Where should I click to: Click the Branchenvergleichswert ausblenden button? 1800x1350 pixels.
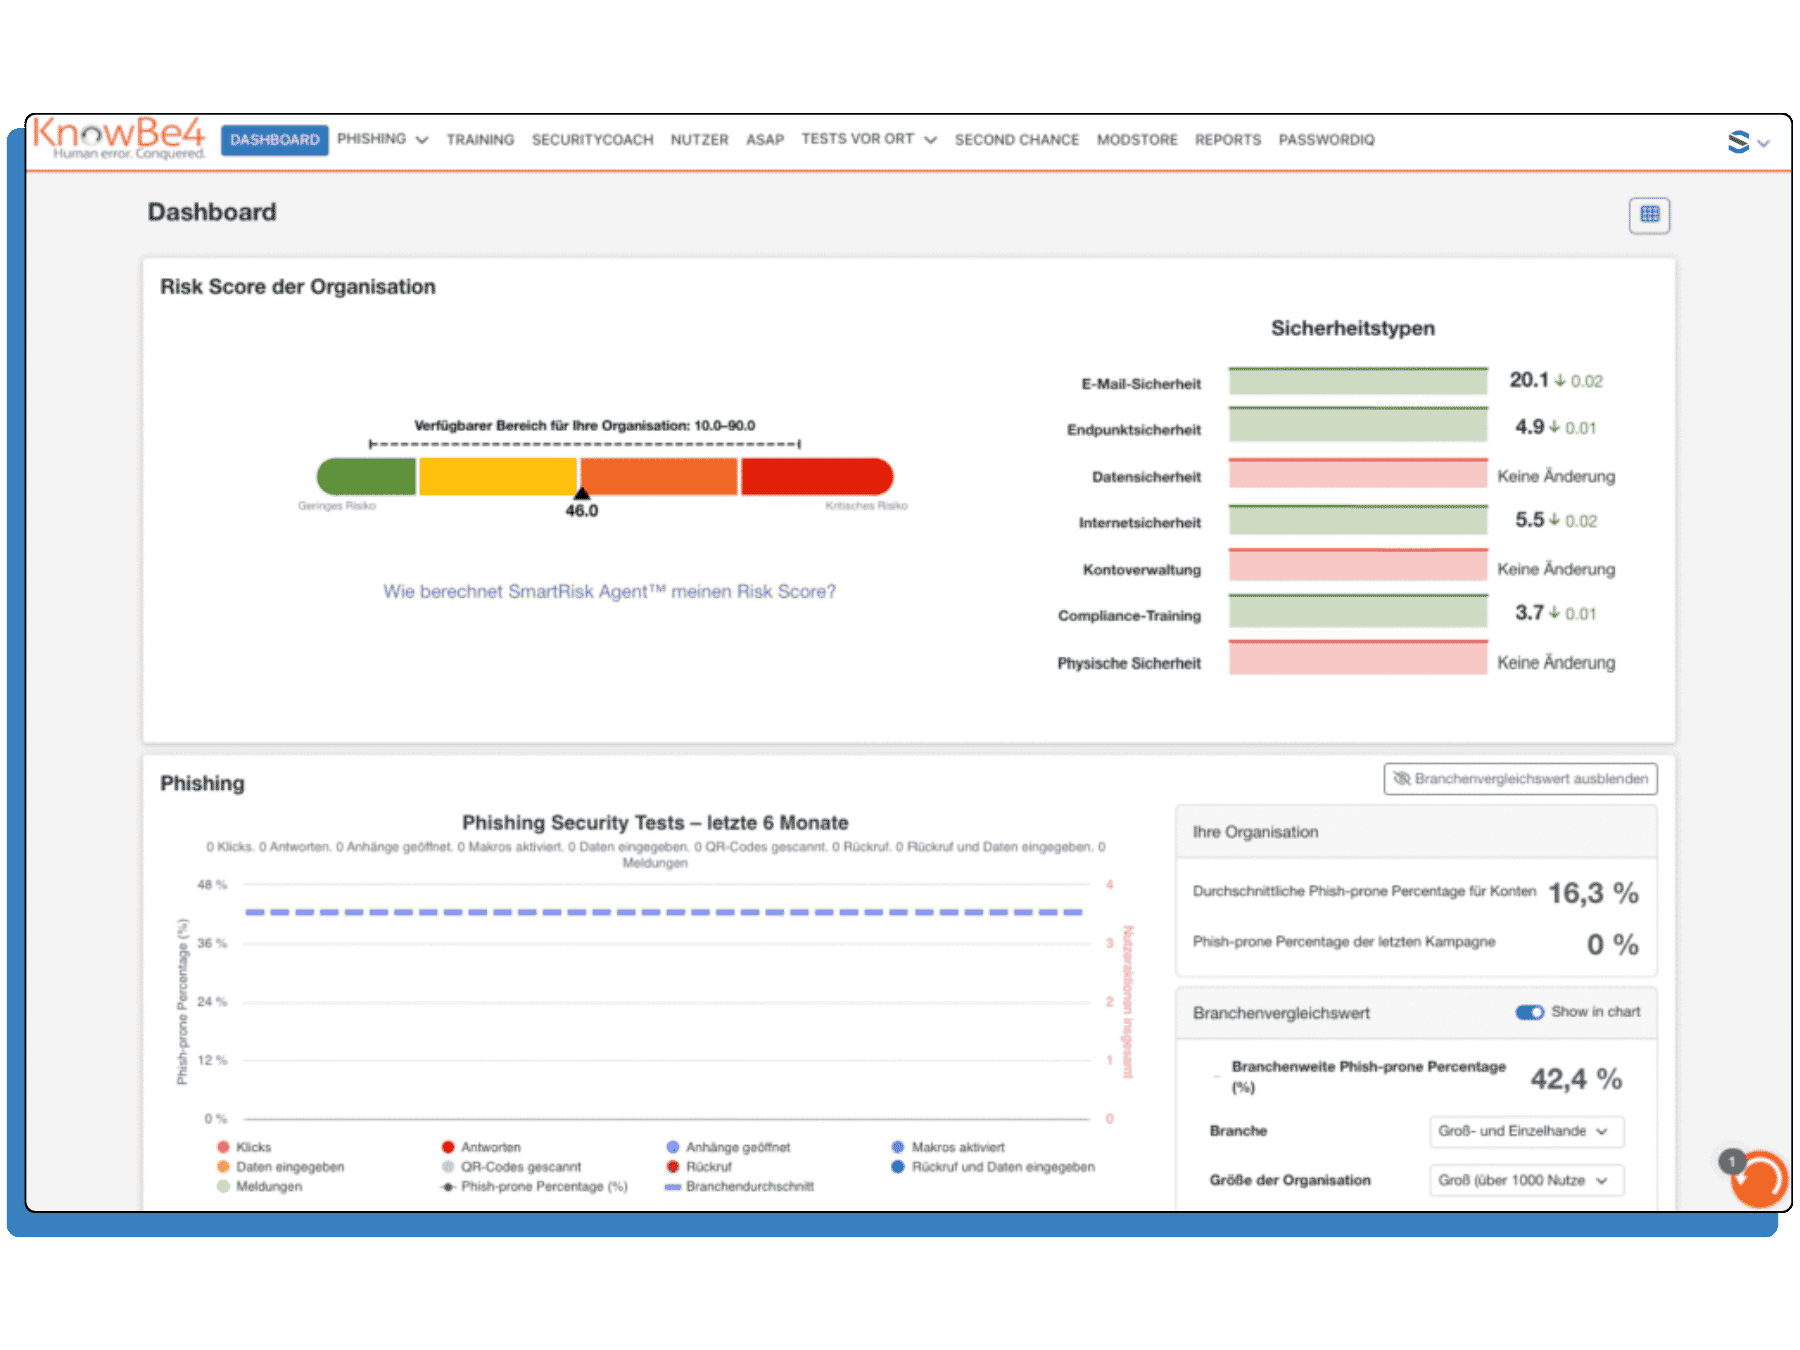click(1520, 779)
